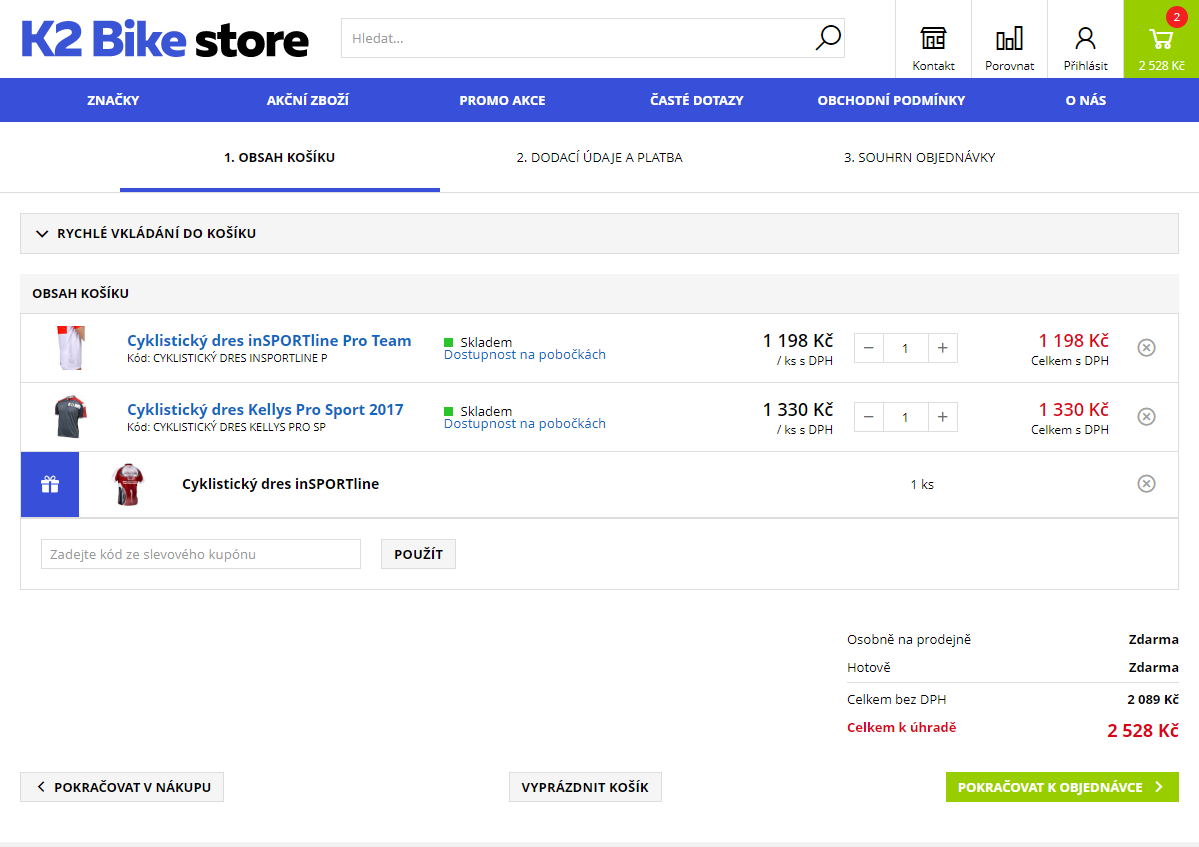Viewport: 1199px width, 847px height.
Task: Decrease quantity of Kellys Pro Sport jersey
Action: pyautogui.click(x=869, y=417)
